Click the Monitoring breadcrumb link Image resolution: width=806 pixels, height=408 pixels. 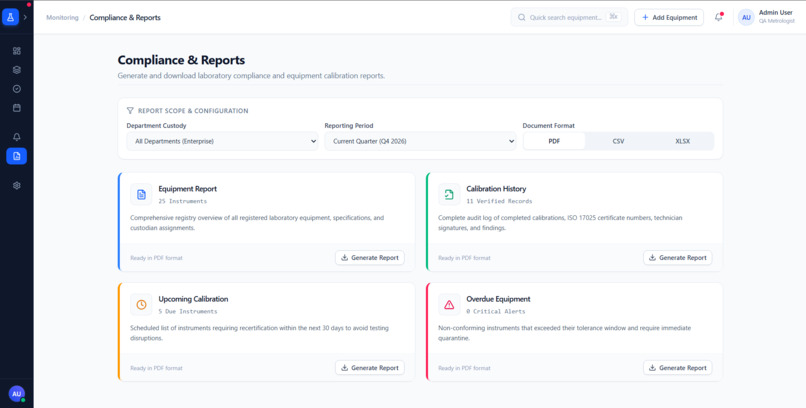tap(62, 17)
